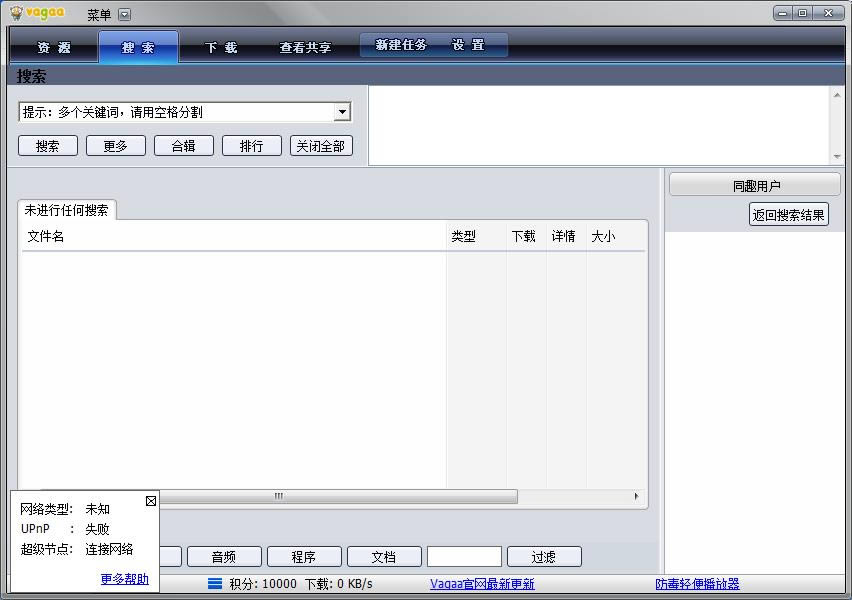Switch to the 资源 tab
852x600 pixels.
pyautogui.click(x=54, y=47)
